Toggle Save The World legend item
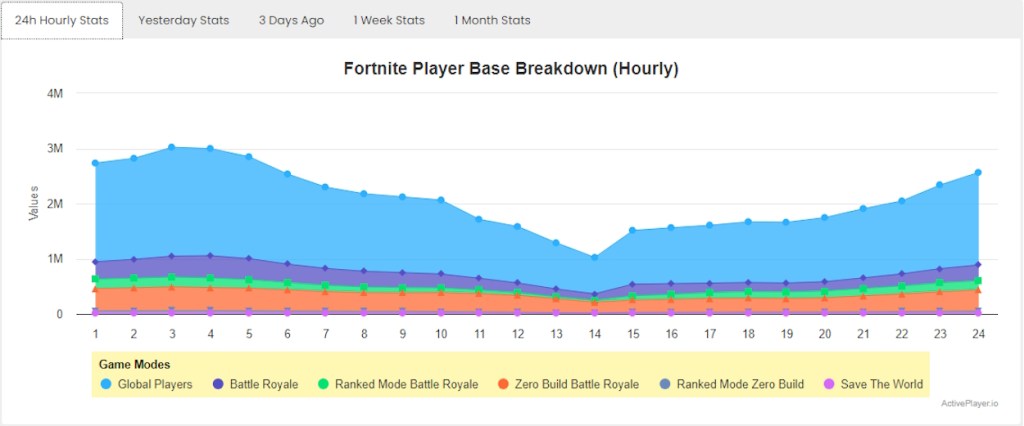The width and height of the screenshot is (1024, 426). (x=874, y=384)
